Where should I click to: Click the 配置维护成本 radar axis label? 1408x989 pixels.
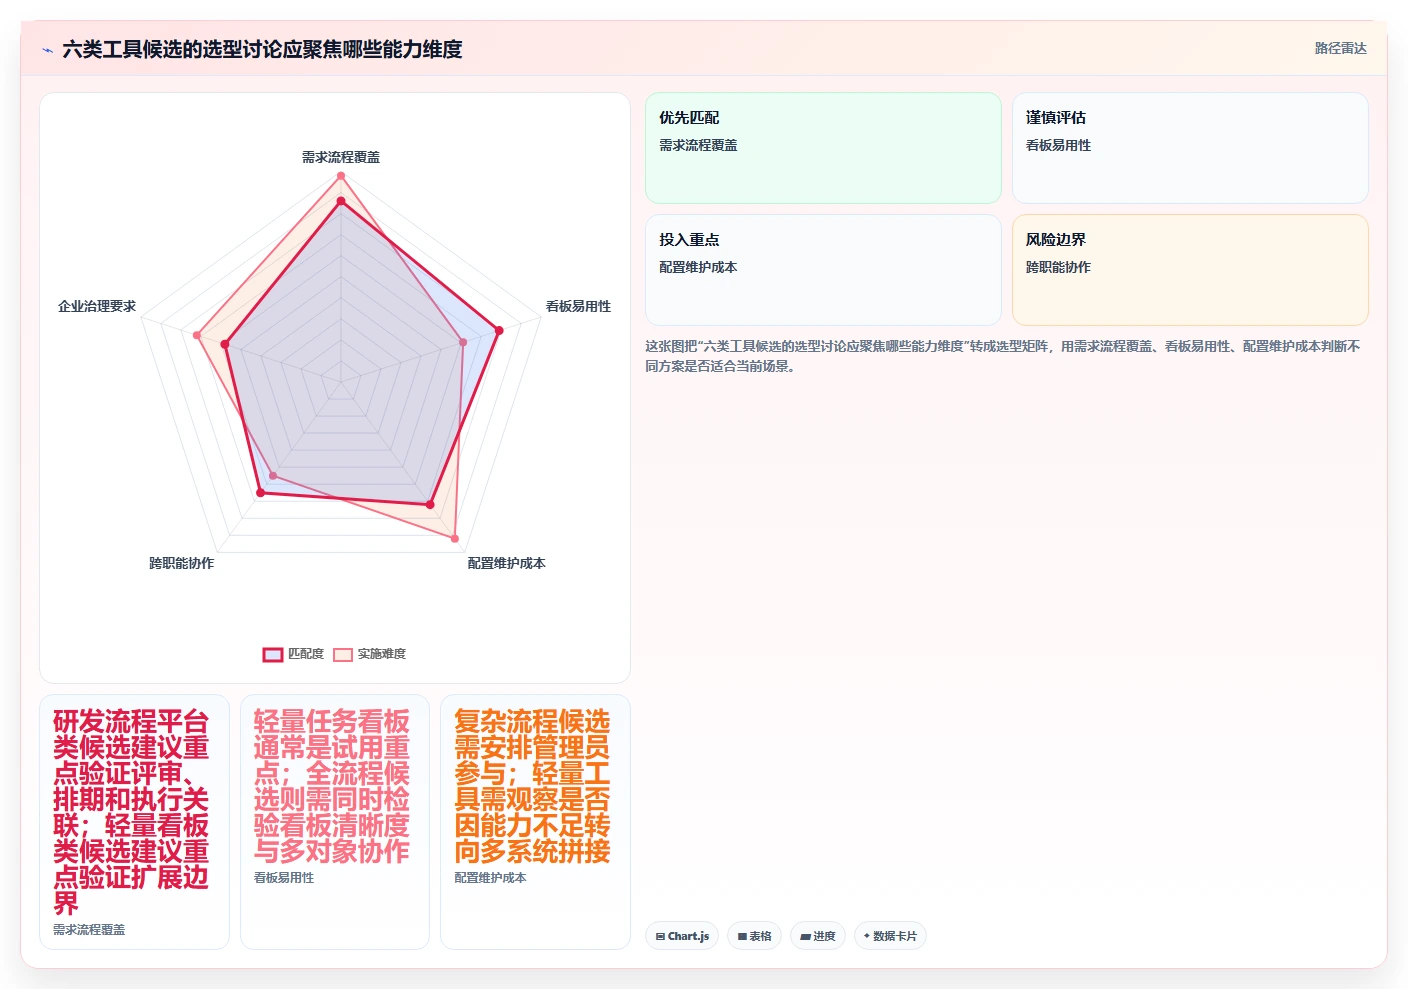(506, 563)
